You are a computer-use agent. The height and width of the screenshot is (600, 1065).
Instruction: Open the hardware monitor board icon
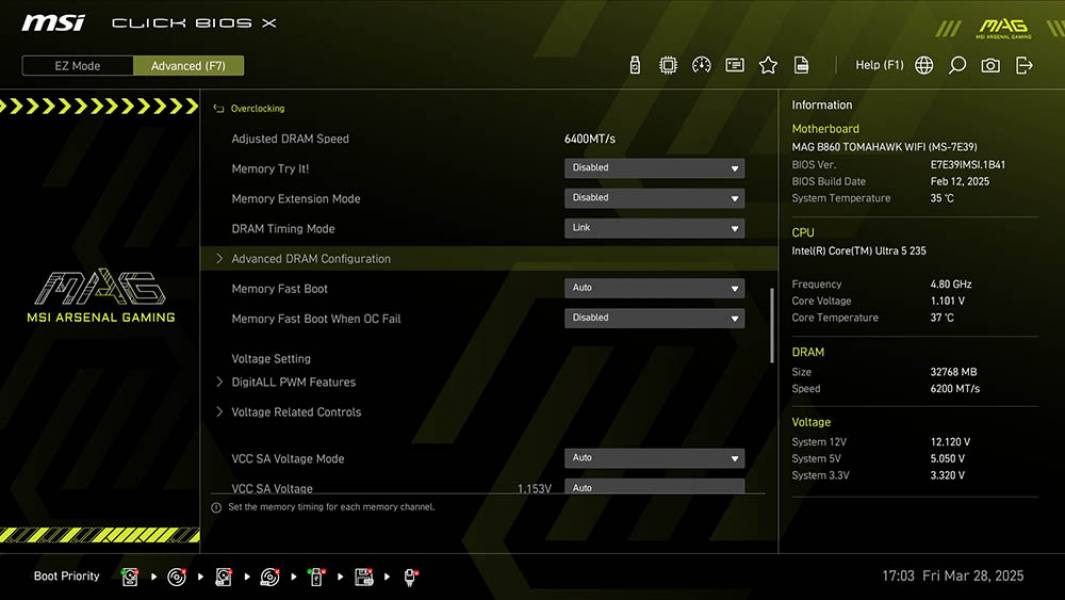click(734, 65)
